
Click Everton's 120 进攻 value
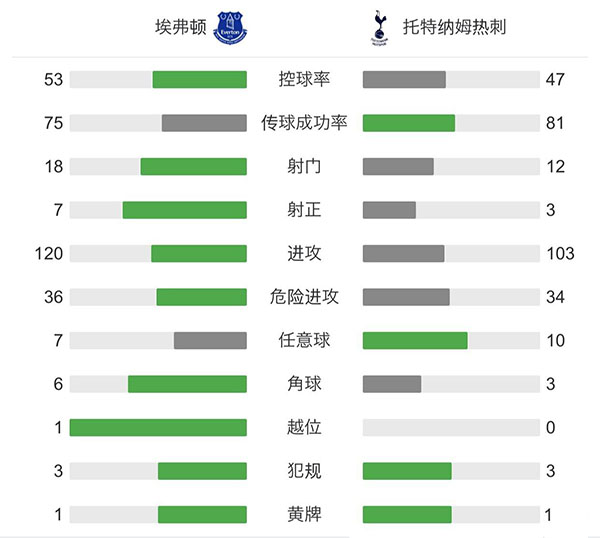(x=48, y=253)
